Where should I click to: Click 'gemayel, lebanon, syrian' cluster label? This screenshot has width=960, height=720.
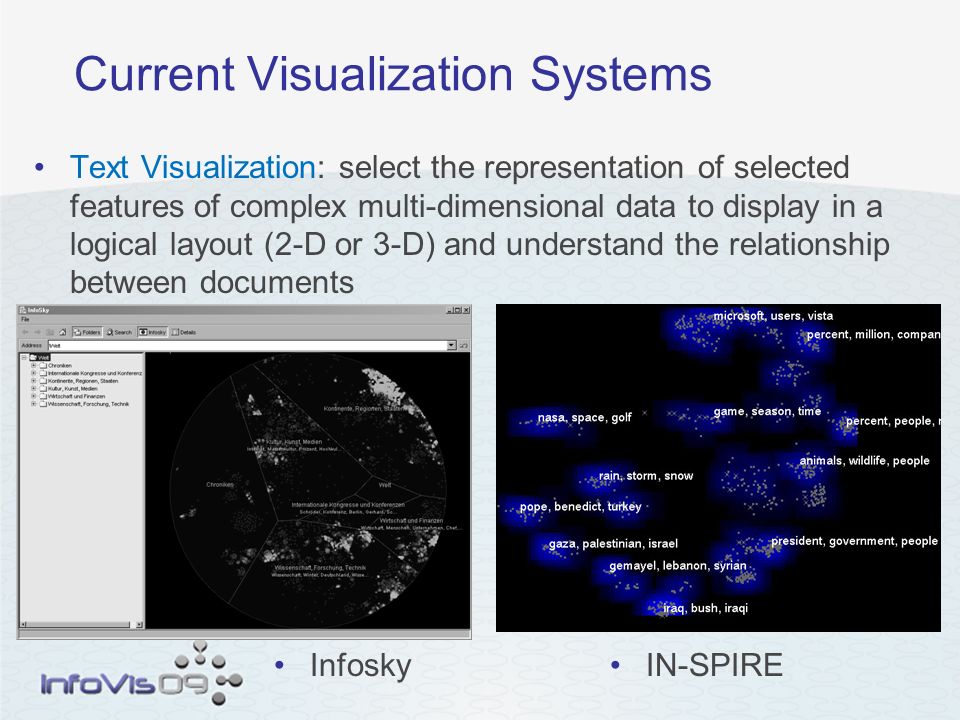[678, 566]
